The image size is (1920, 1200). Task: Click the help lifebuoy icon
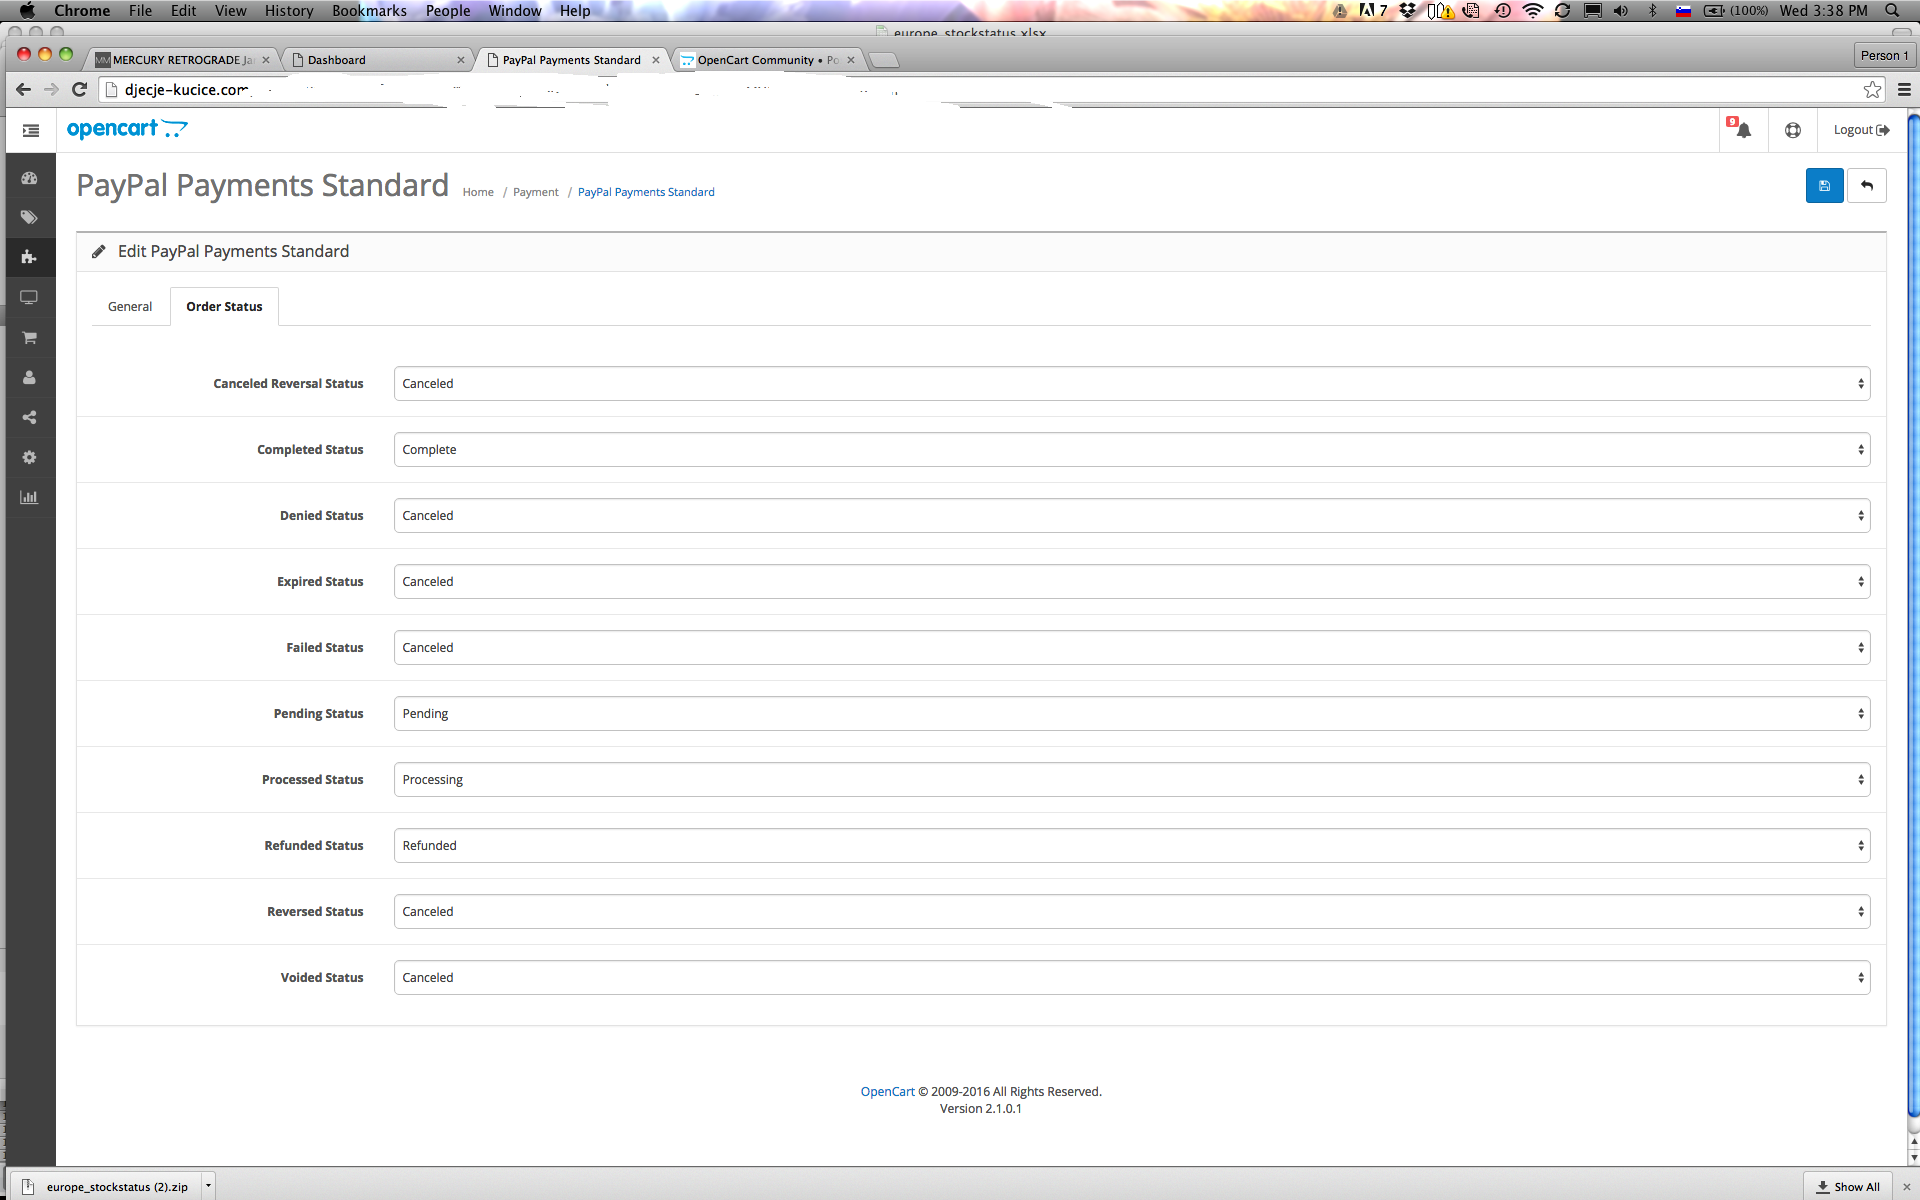pyautogui.click(x=1792, y=130)
